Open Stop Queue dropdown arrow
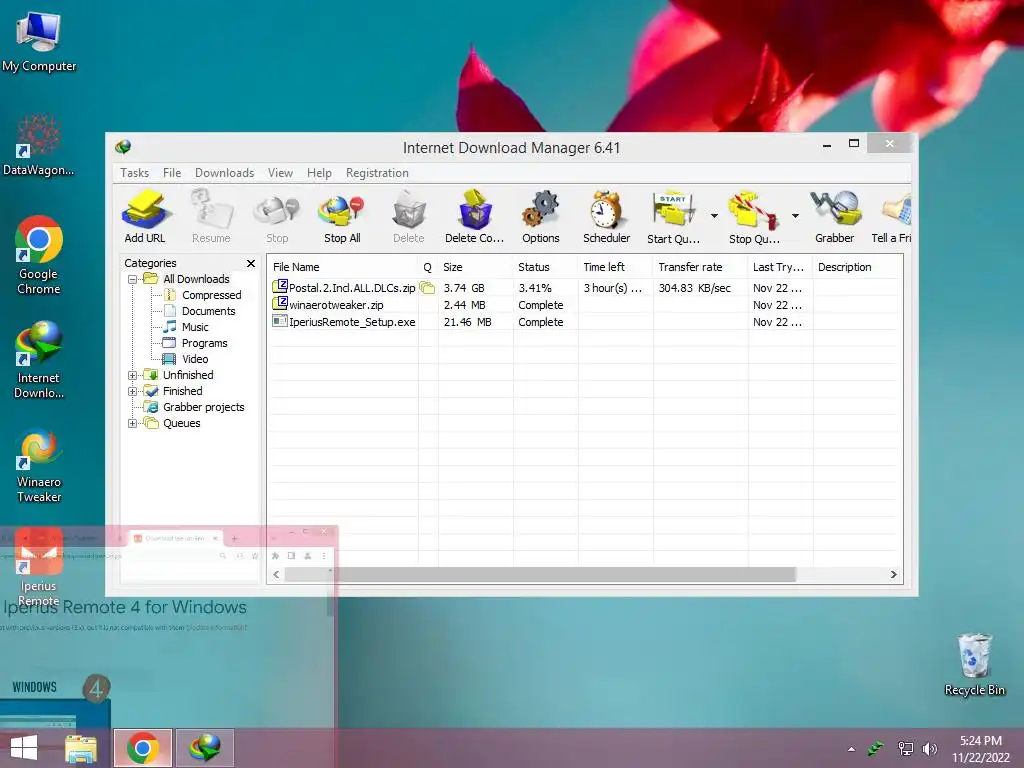Screen dimensions: 1024x768 [x=795, y=216]
